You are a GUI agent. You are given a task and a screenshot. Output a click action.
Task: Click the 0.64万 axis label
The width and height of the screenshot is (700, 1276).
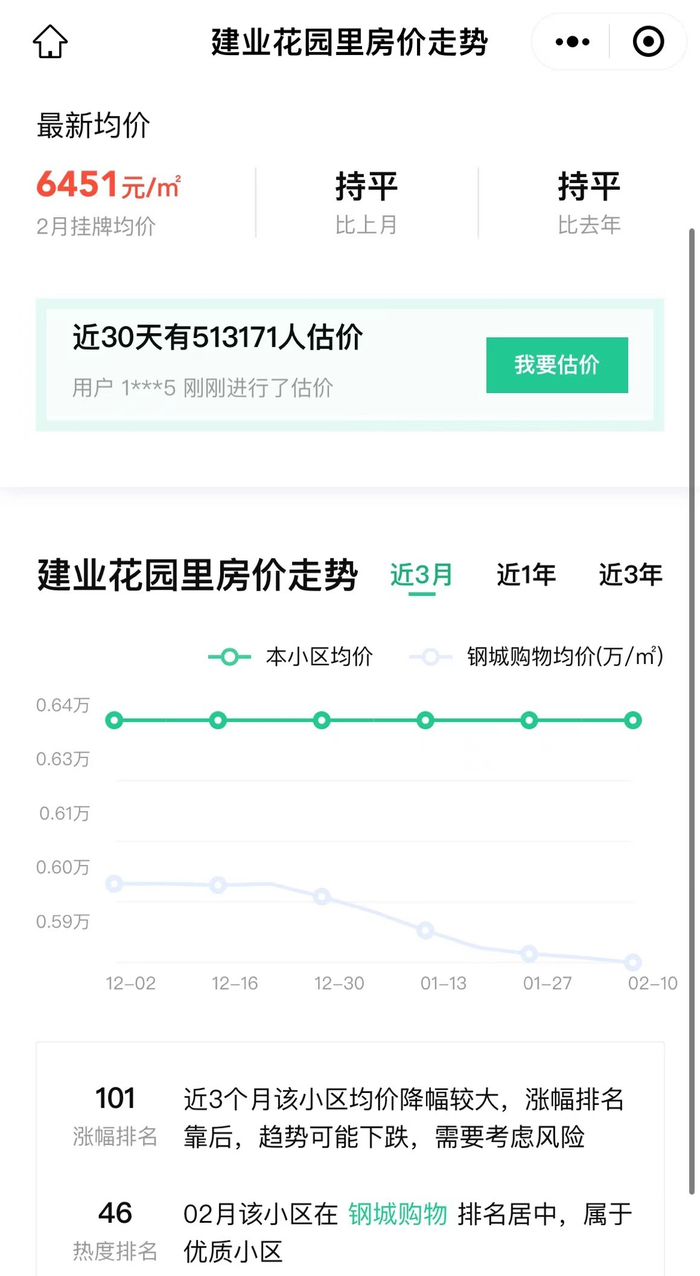(63, 705)
